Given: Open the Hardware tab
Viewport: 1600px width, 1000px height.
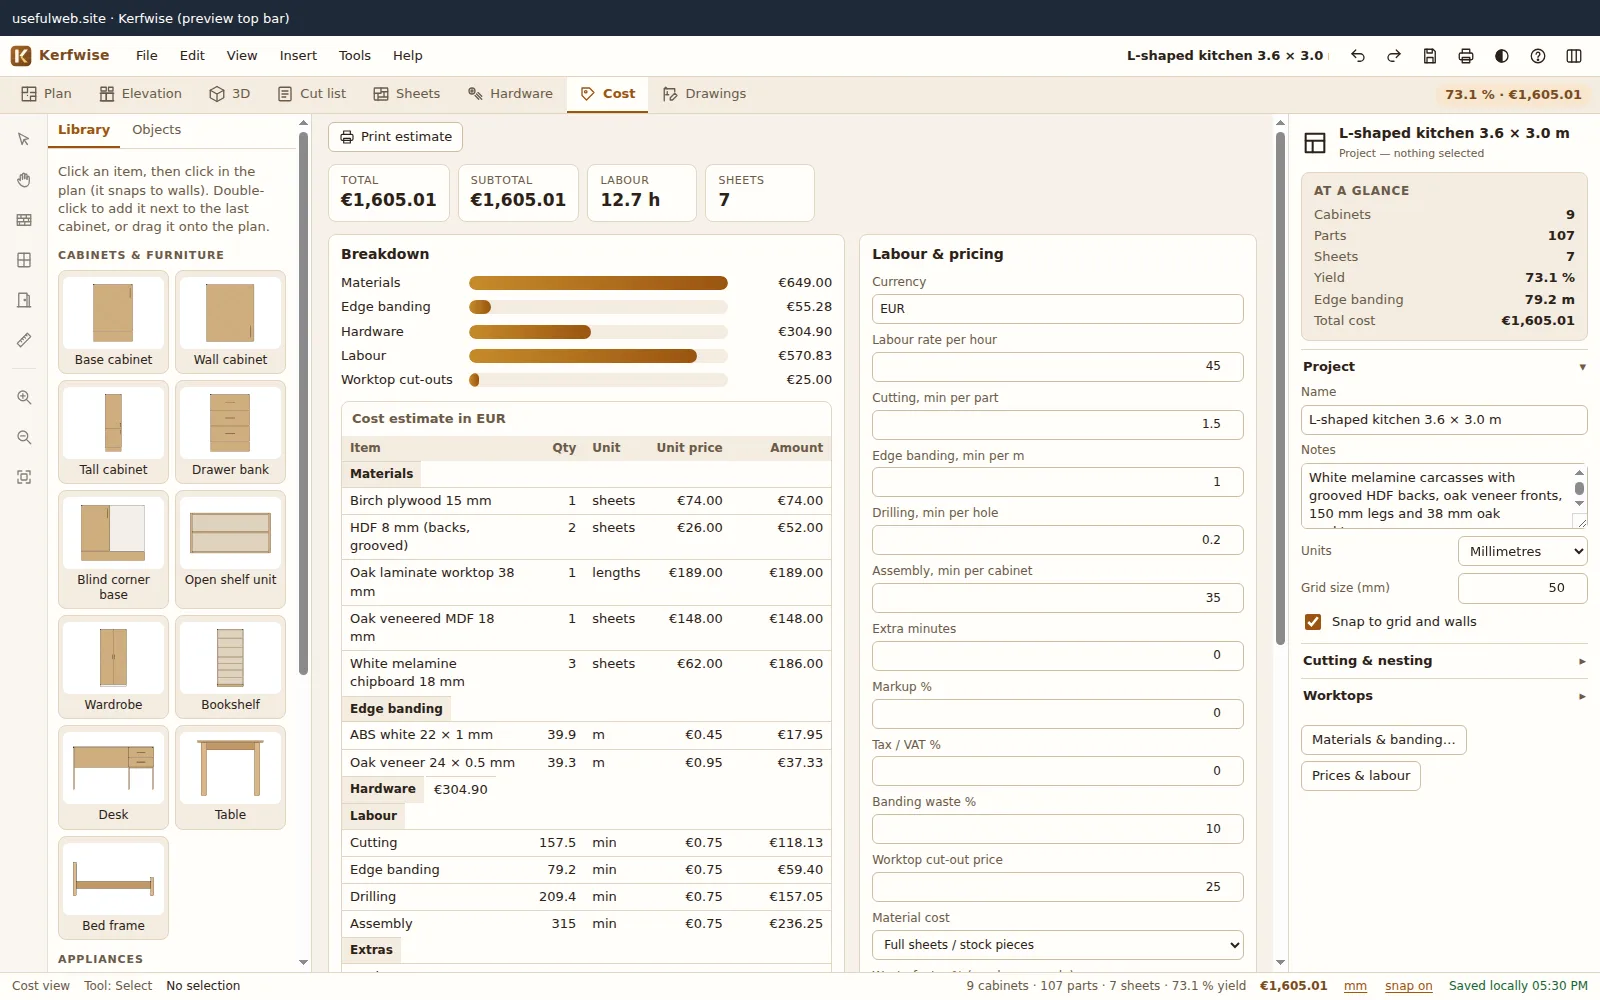Looking at the screenshot, I should pos(510,94).
